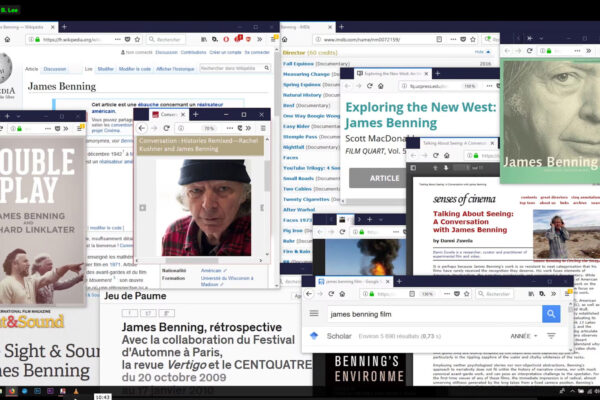Reload the James Benning portrait window
Screen dimensions: 600x400
tap(530, 51)
